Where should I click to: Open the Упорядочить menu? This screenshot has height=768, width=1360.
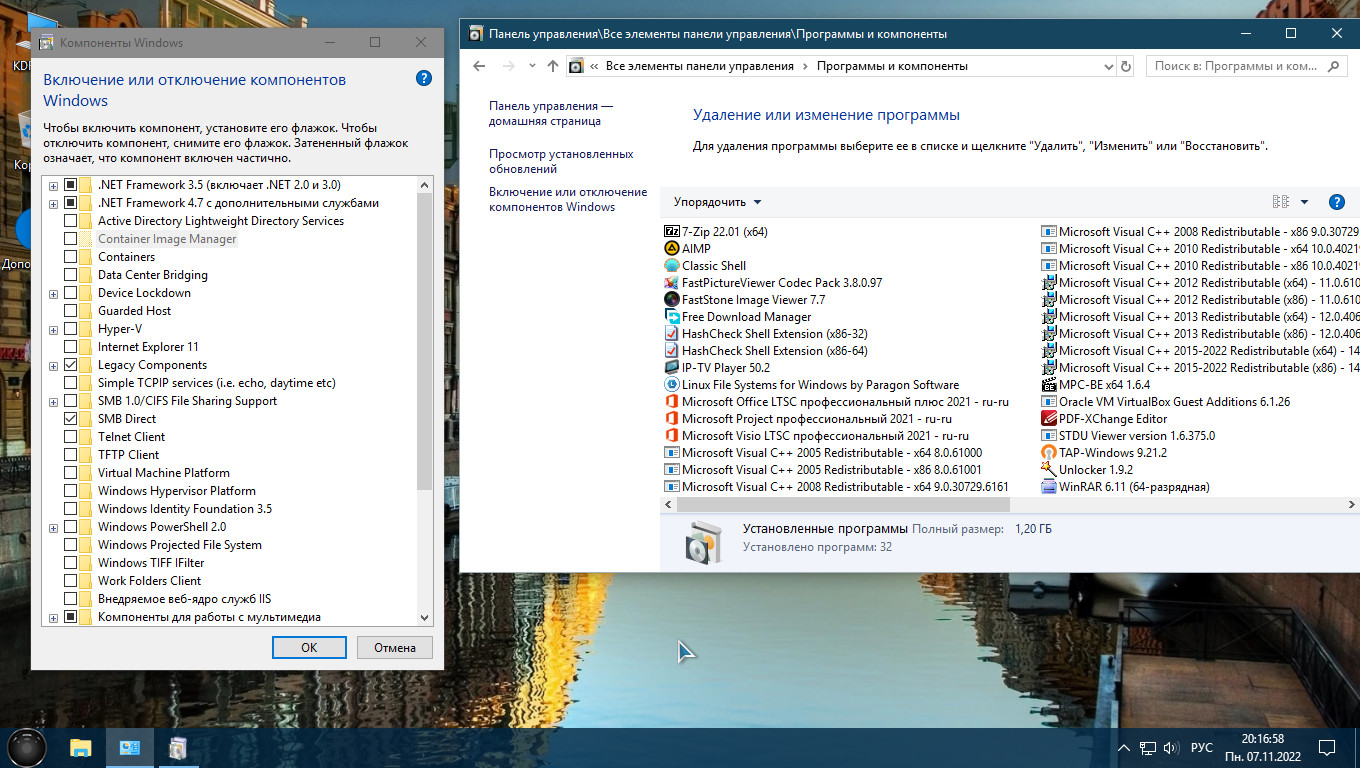717,202
